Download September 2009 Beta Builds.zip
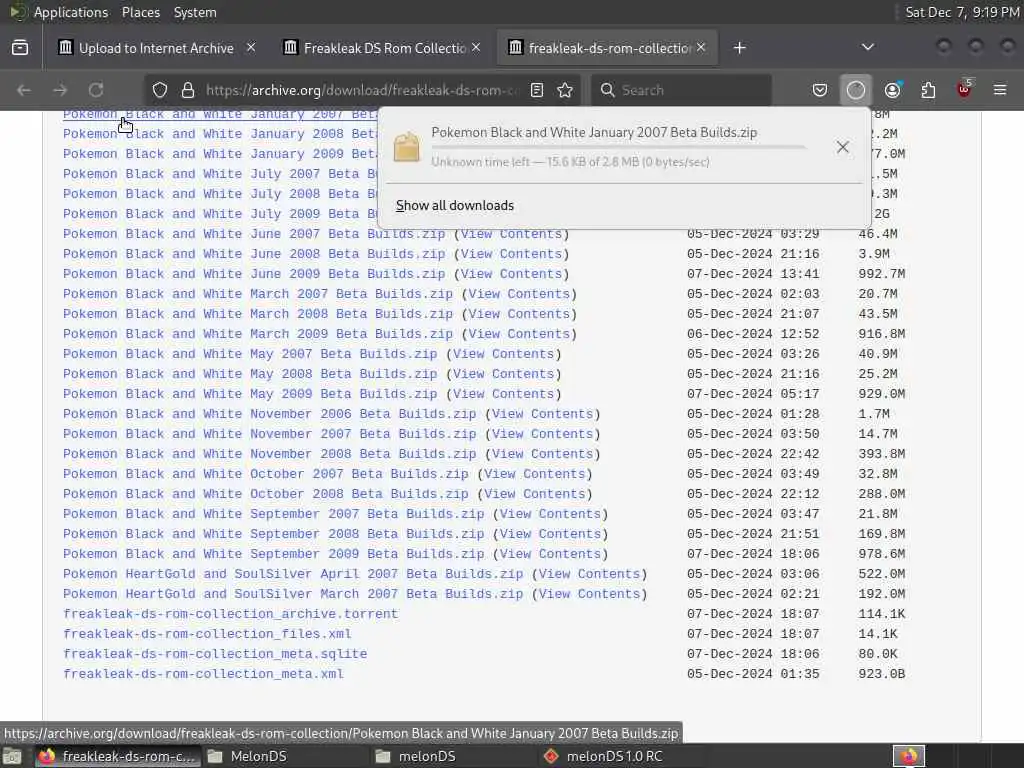The width and height of the screenshot is (1024, 768). (274, 554)
